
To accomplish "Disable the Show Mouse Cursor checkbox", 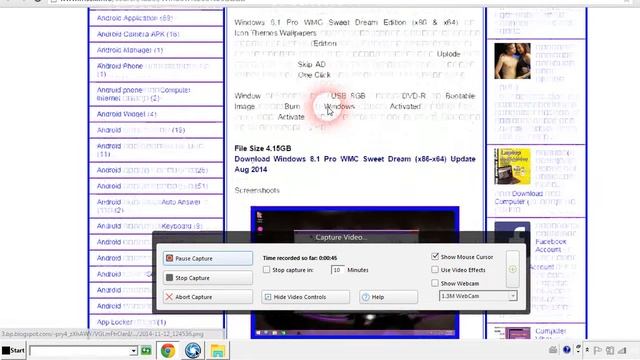I will click(x=435, y=257).
